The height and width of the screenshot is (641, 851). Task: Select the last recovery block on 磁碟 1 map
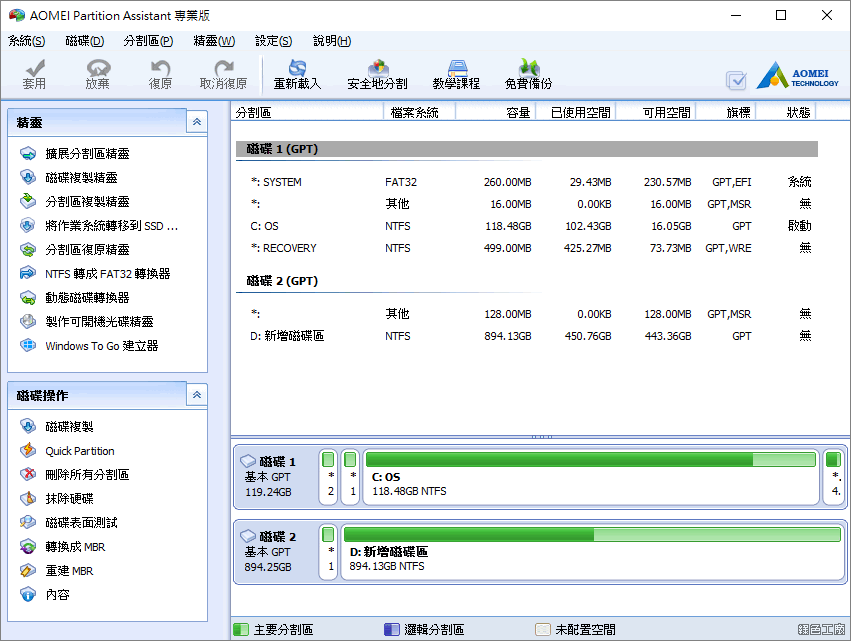pos(834,477)
